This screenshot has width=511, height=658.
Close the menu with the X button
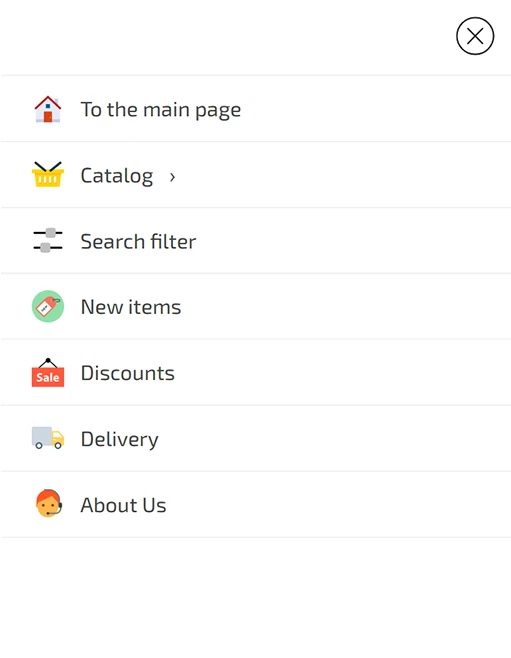(x=475, y=36)
